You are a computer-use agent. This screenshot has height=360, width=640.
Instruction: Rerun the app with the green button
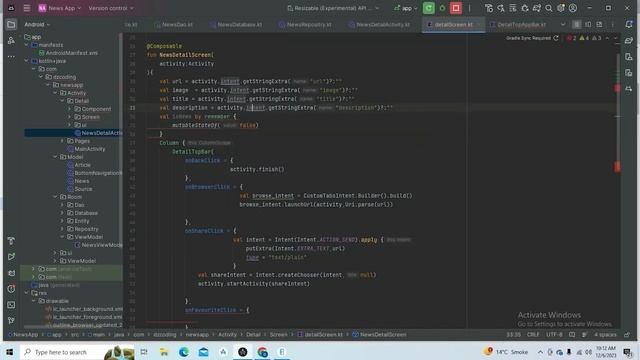tap(429, 8)
